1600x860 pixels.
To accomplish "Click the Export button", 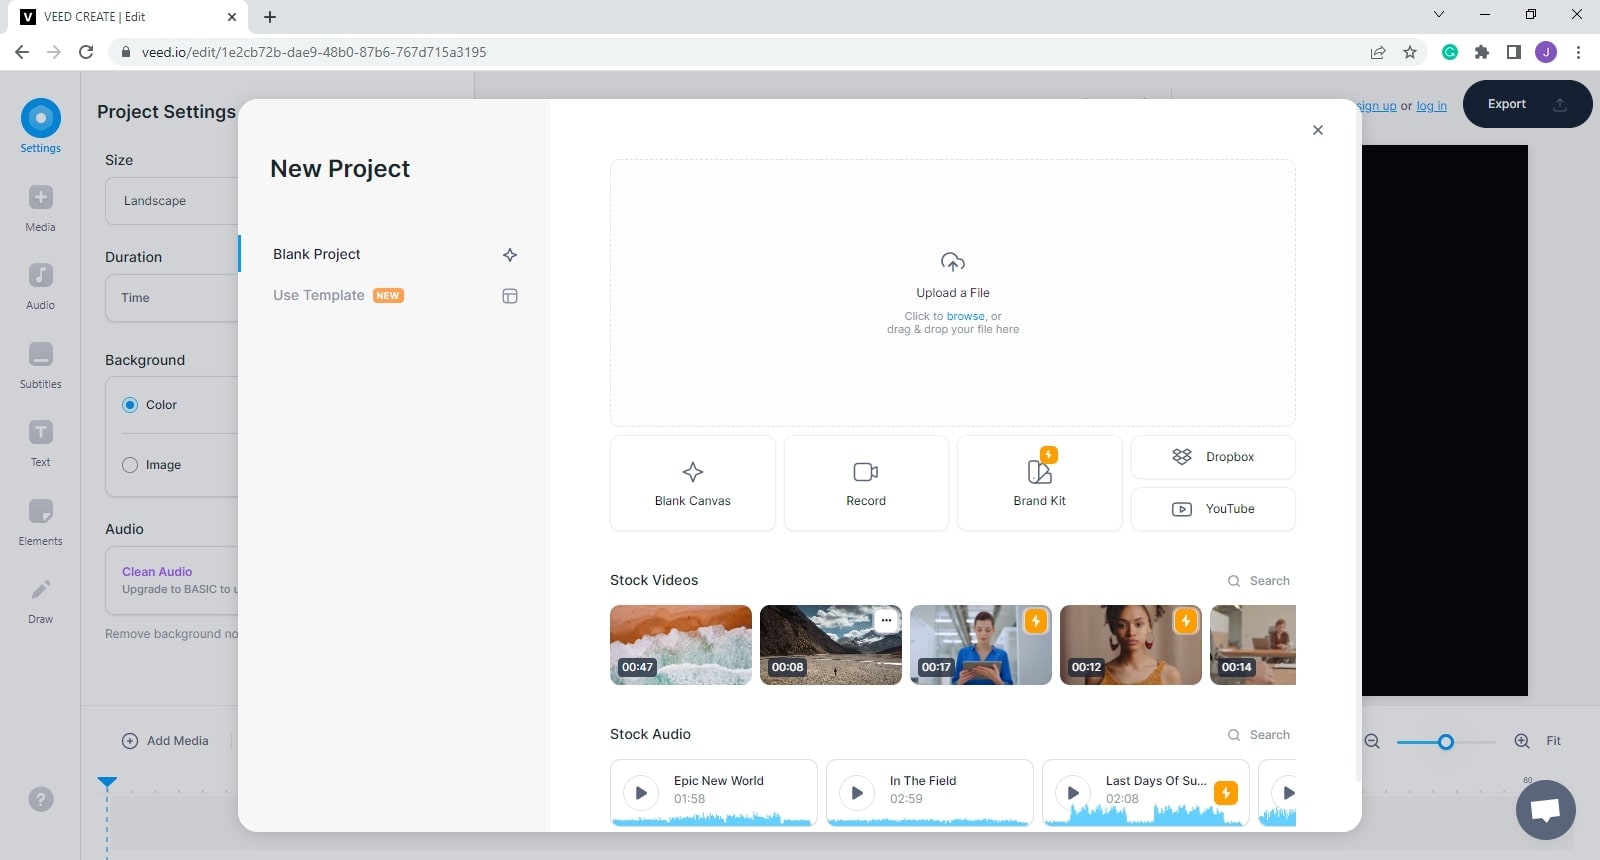I will click(x=1527, y=104).
